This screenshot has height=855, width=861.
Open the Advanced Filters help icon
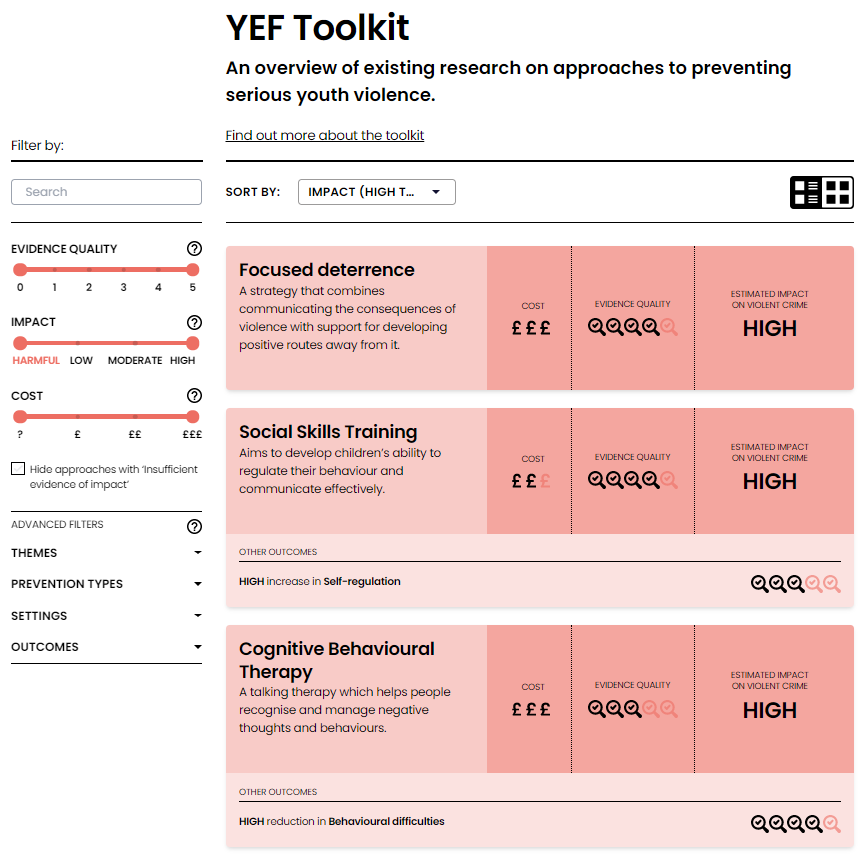tap(194, 526)
